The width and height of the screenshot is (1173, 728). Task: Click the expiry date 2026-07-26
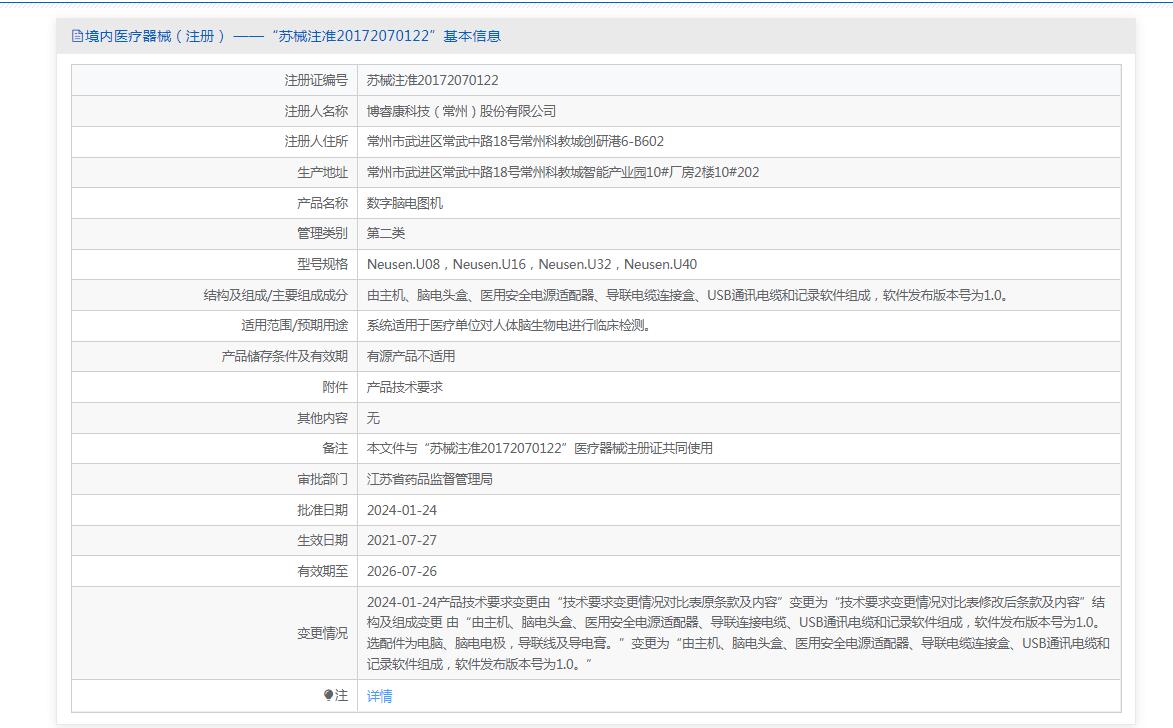401,571
